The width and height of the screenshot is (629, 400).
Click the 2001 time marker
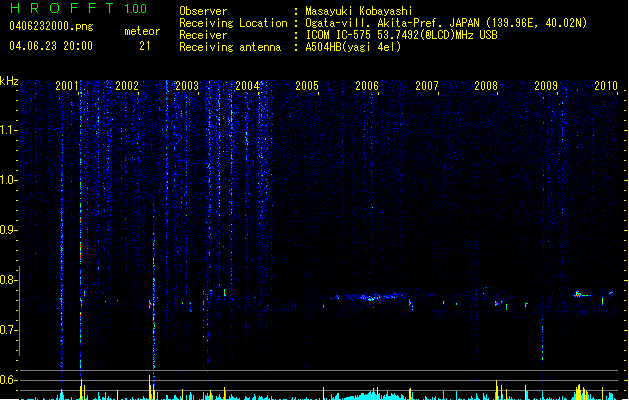click(x=67, y=85)
